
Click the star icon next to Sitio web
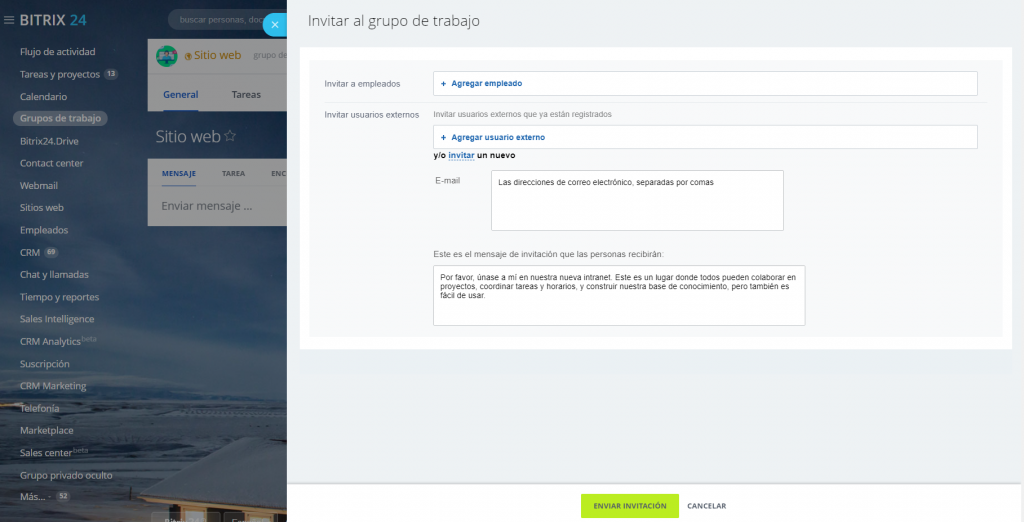pos(230,137)
